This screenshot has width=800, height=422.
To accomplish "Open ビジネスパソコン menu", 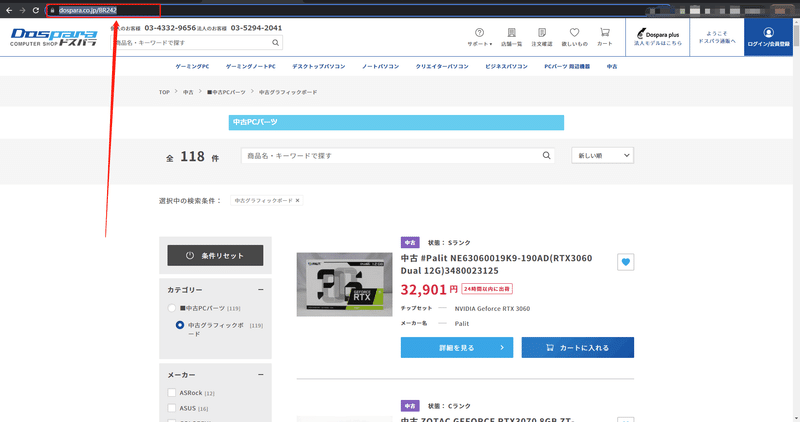I will [x=507, y=66].
